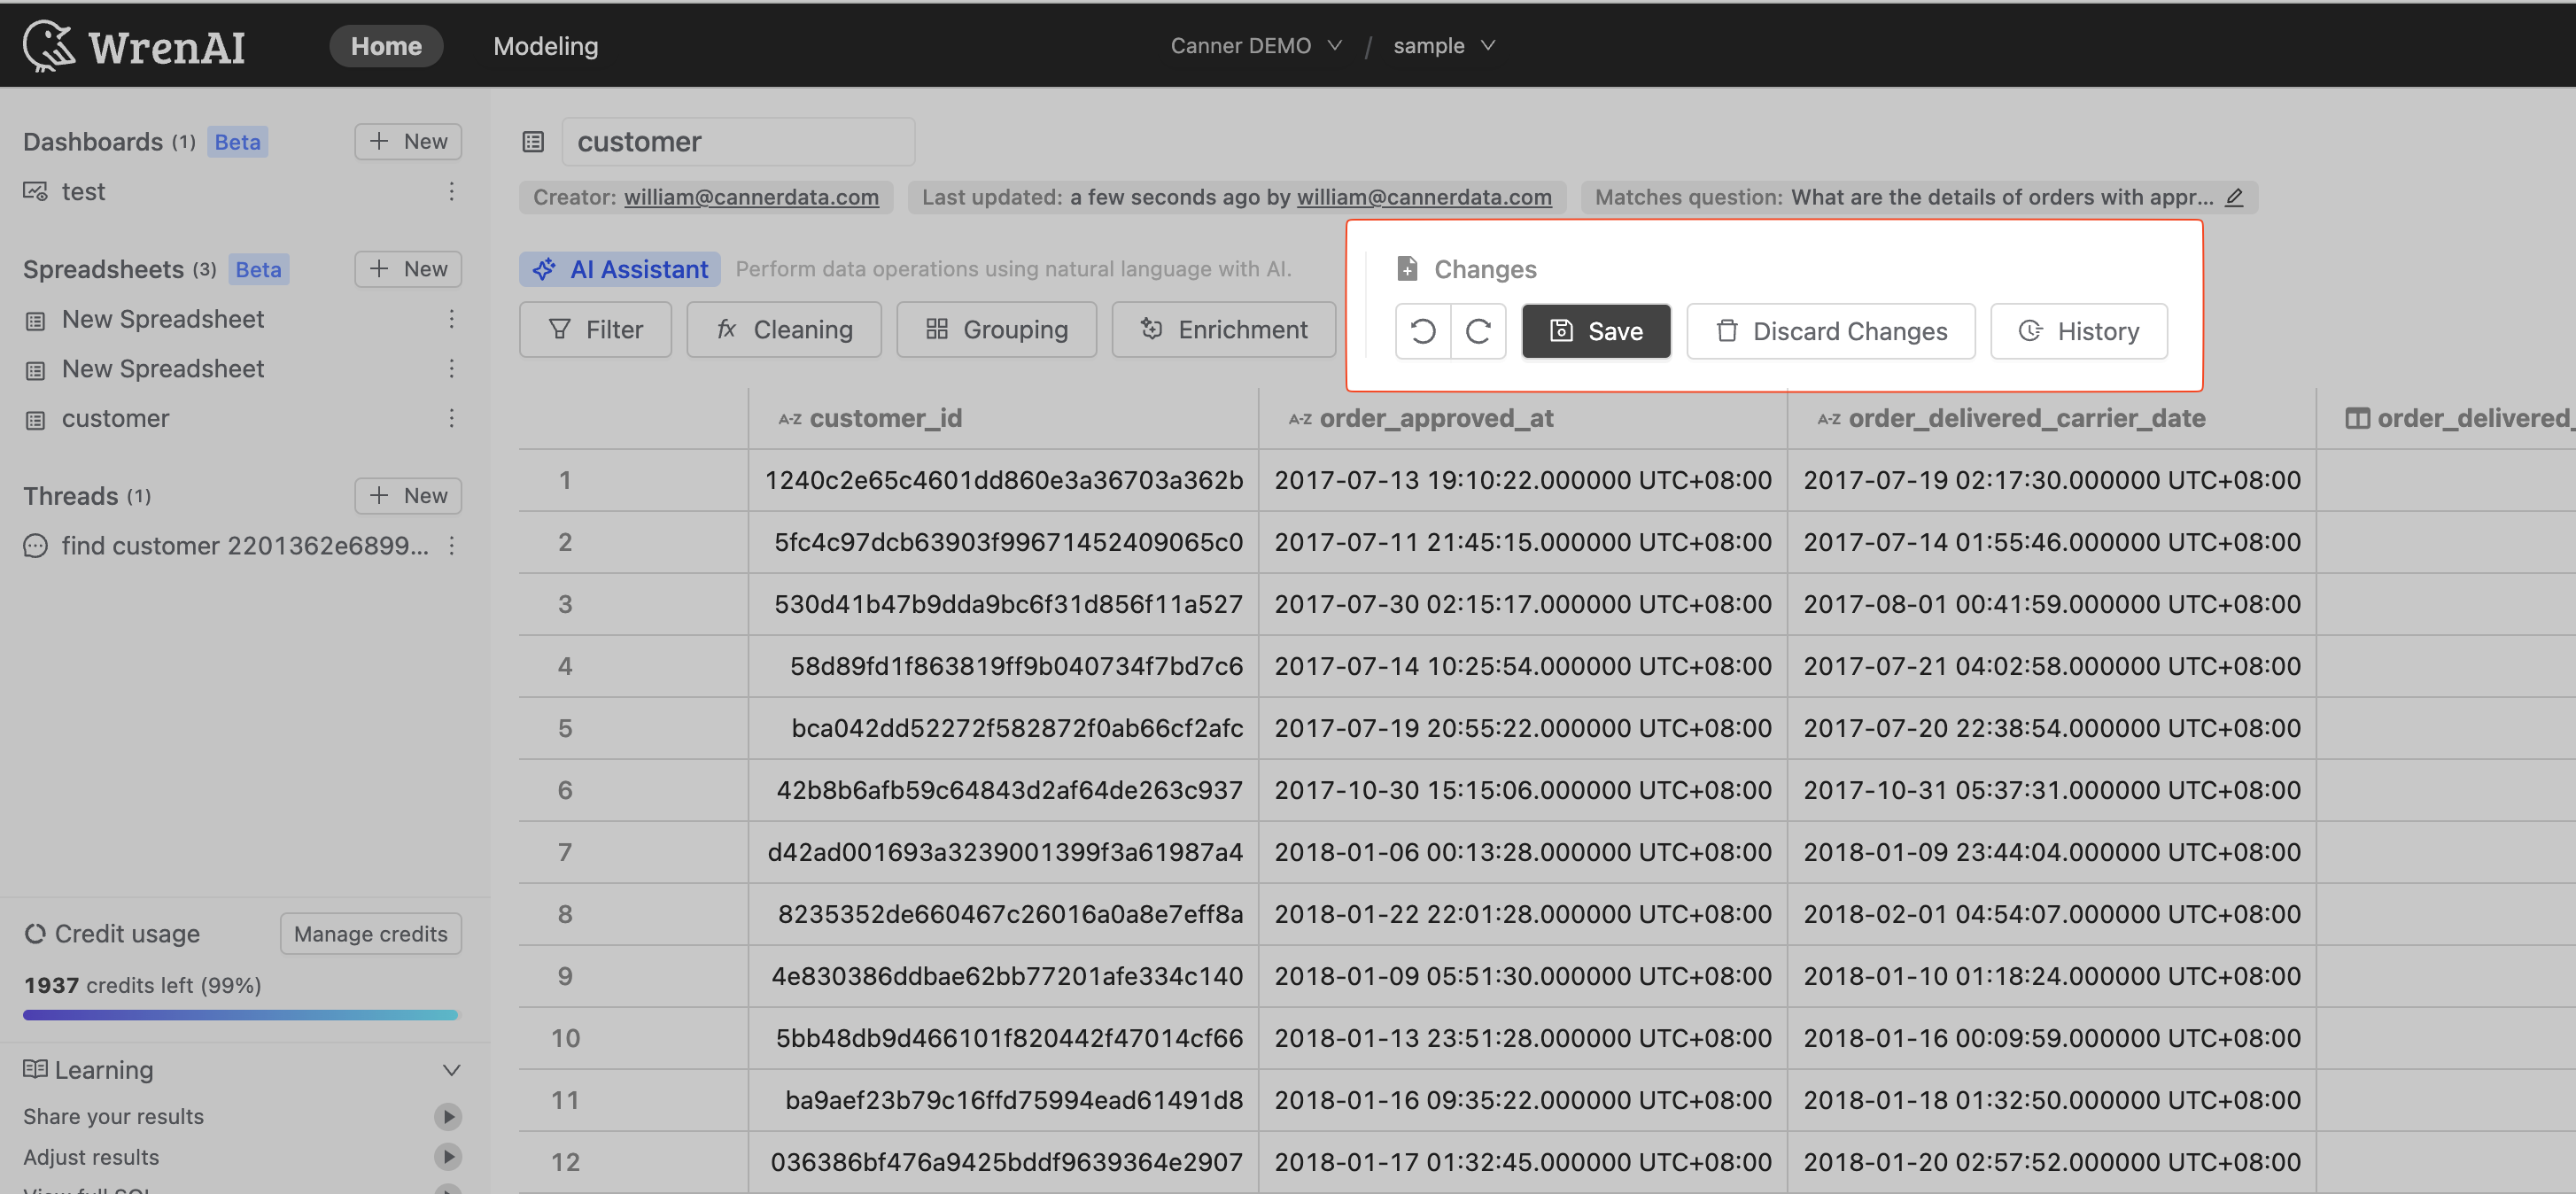Open last updated by william@cannerdata.com link

(1424, 197)
